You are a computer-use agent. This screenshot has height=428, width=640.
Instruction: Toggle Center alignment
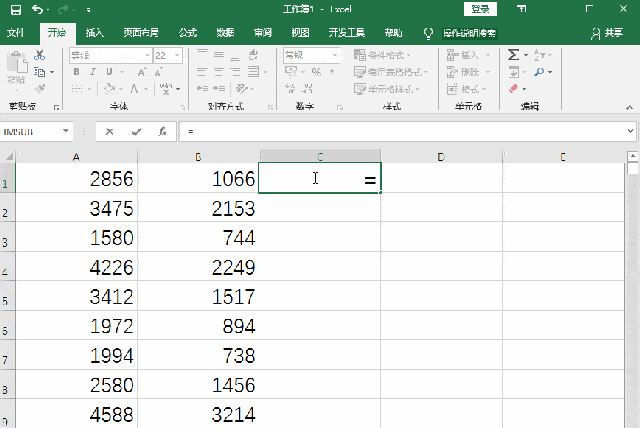coord(219,72)
